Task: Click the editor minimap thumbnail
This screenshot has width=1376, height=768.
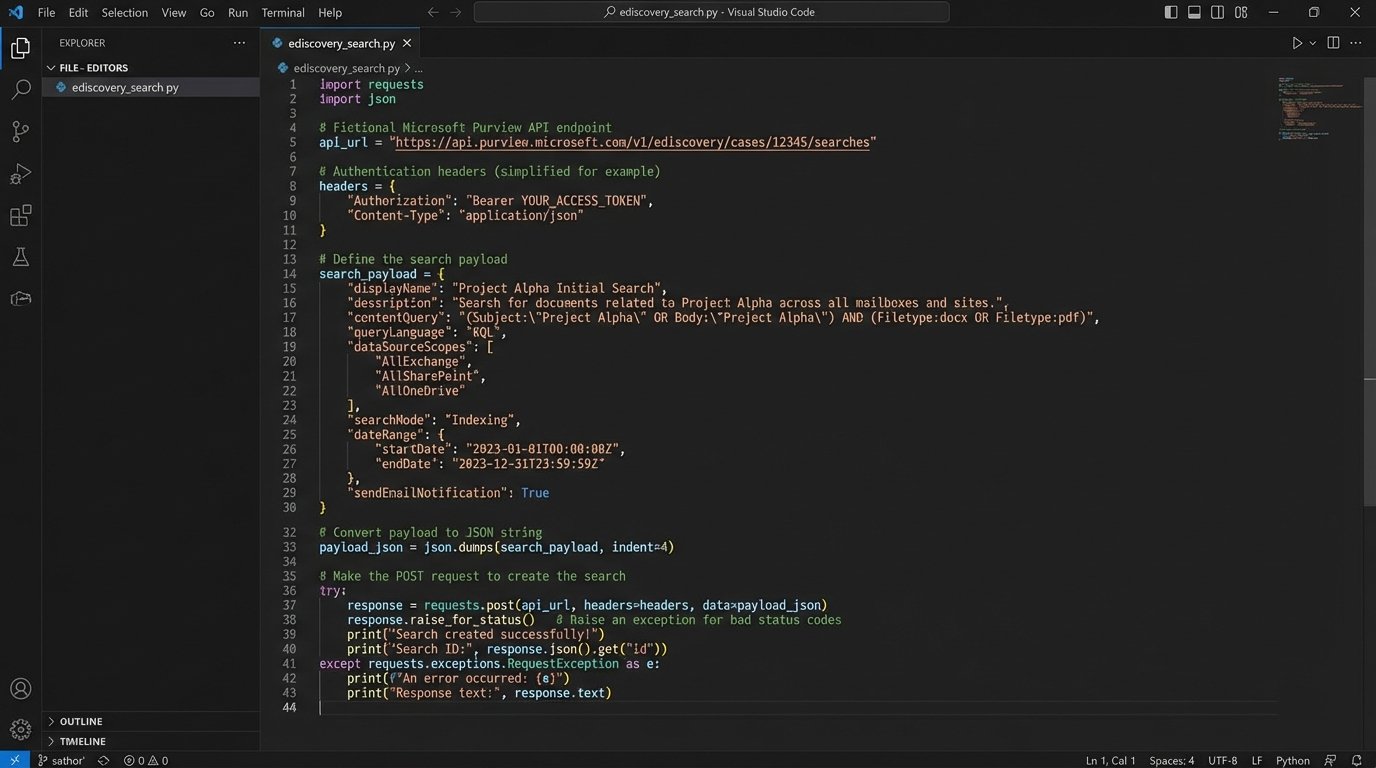Action: click(x=1318, y=105)
